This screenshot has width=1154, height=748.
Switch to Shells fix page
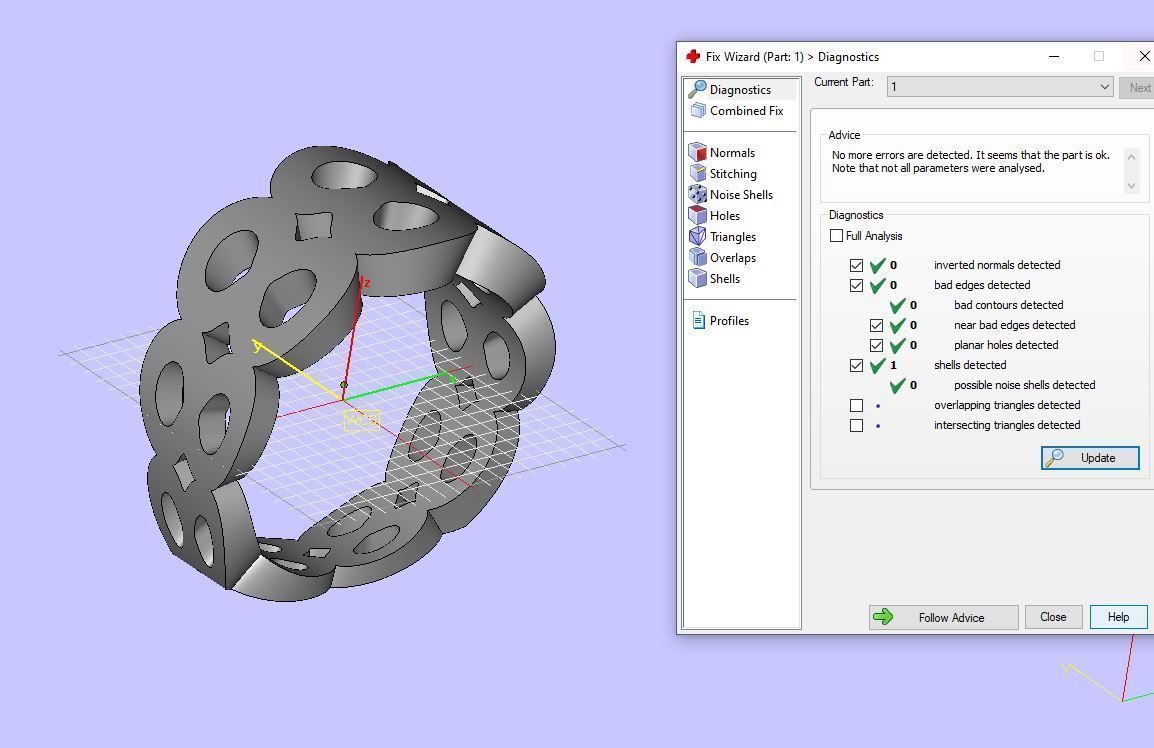click(725, 278)
